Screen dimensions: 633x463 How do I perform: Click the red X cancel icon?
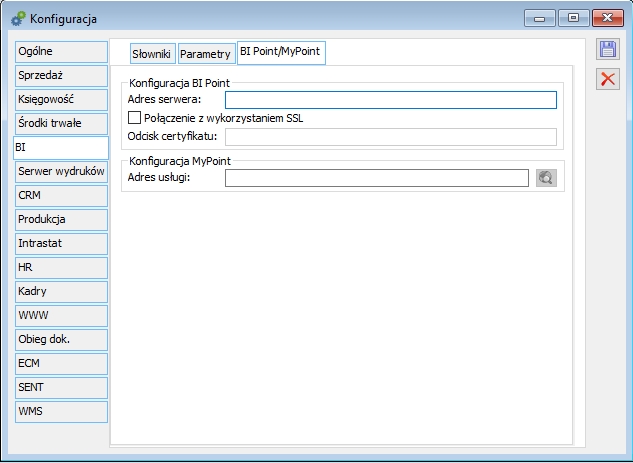click(608, 79)
